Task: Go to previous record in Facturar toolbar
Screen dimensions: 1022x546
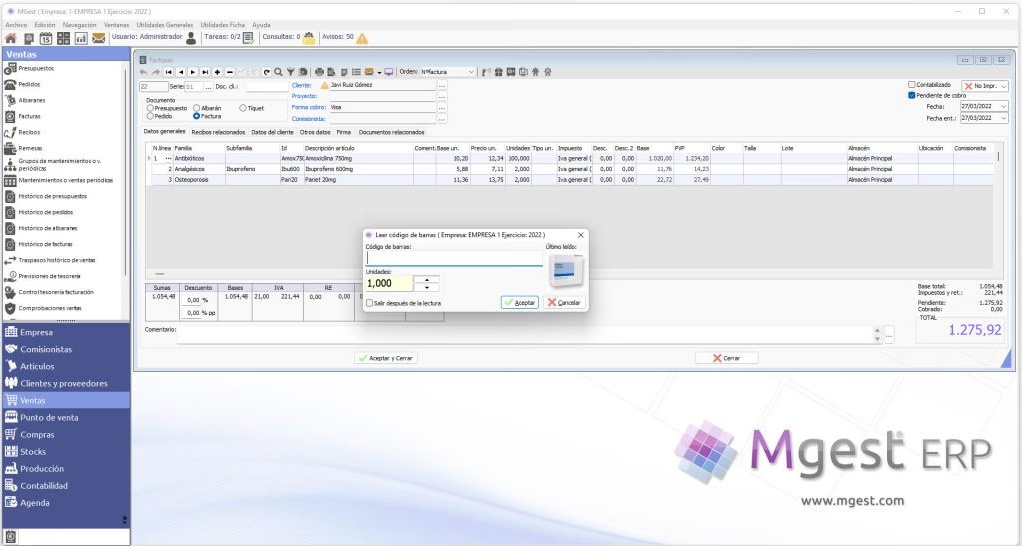Action: click(181, 72)
